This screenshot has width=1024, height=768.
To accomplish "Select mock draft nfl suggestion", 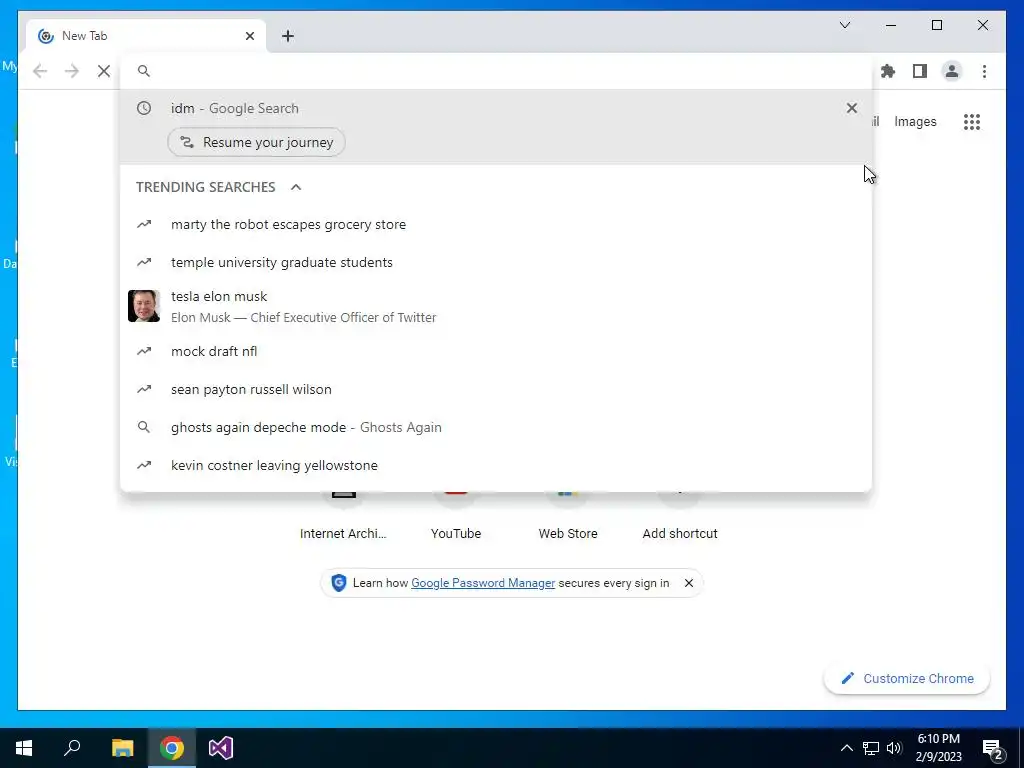I will [496, 351].
